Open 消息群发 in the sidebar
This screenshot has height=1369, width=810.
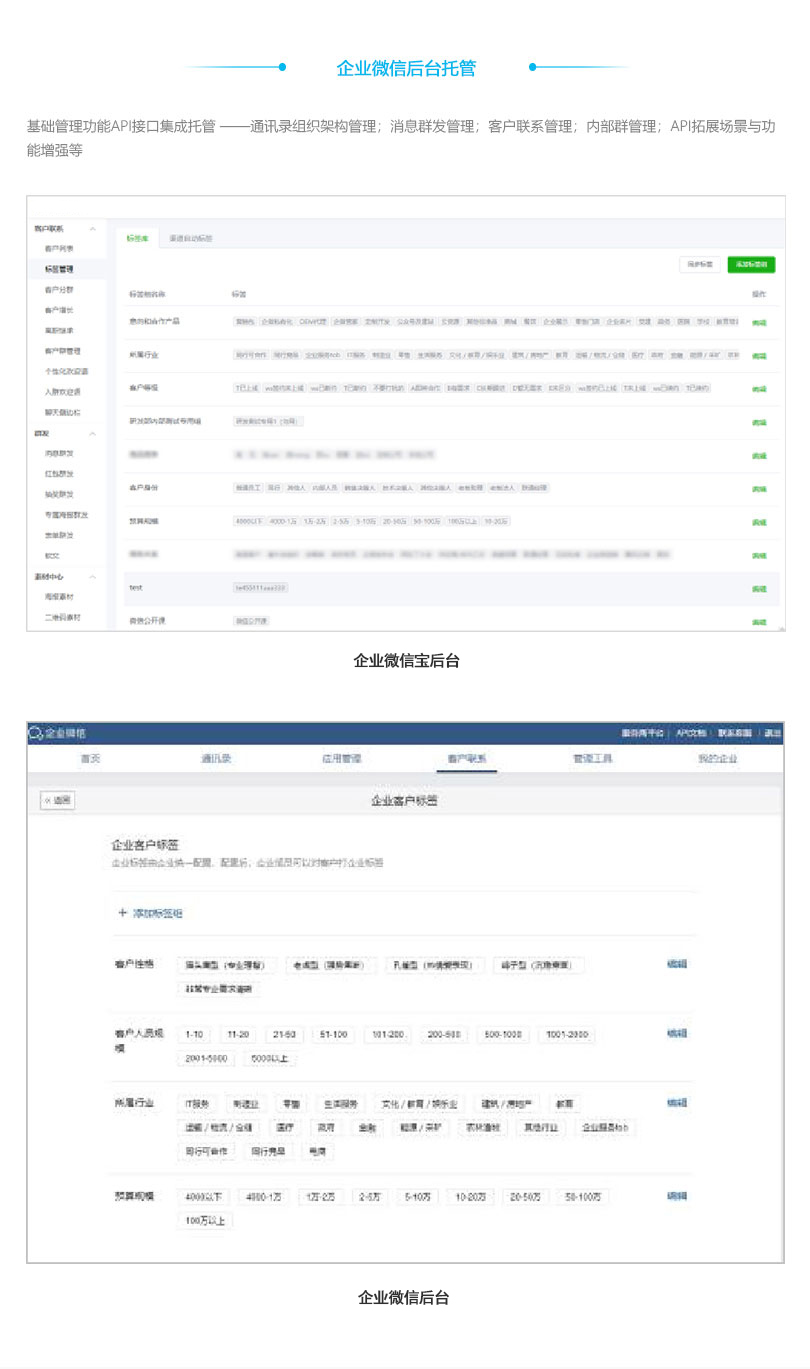(x=59, y=453)
